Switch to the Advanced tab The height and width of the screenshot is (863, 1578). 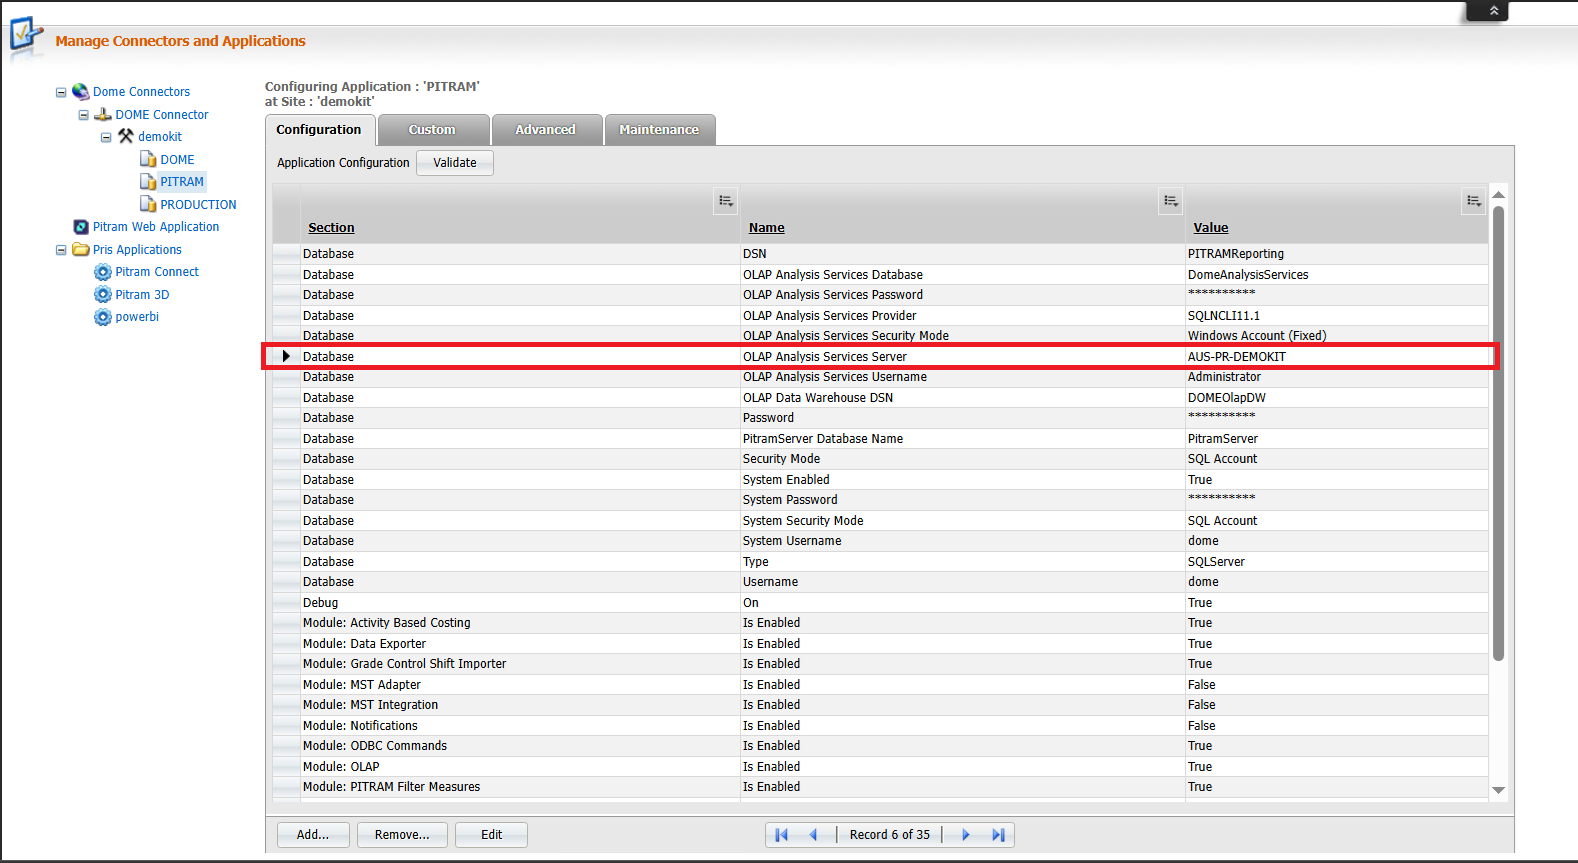(545, 130)
